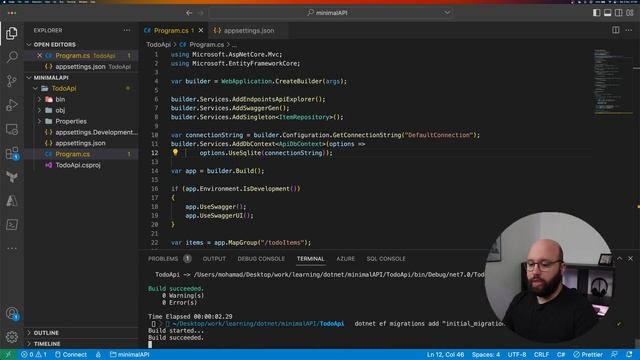
Task: Open the Azure view icon
Action: [x=12, y=200]
